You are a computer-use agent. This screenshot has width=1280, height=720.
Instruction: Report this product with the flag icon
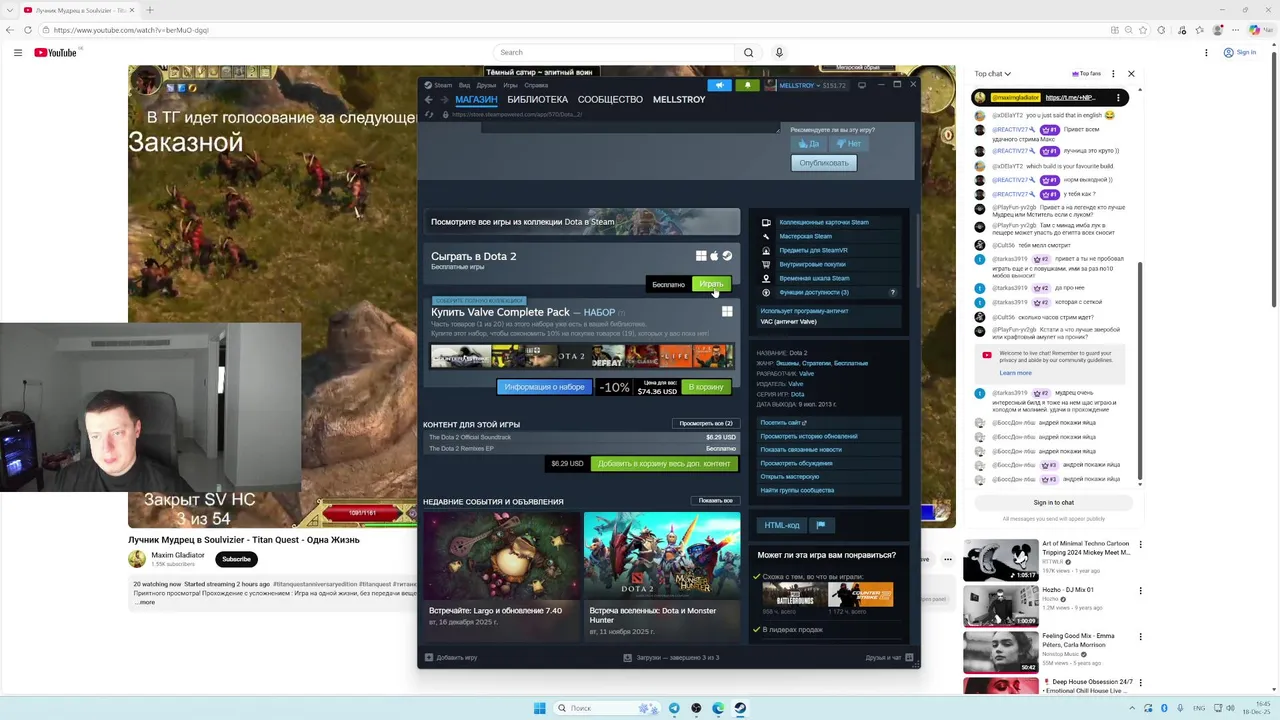pos(820,525)
